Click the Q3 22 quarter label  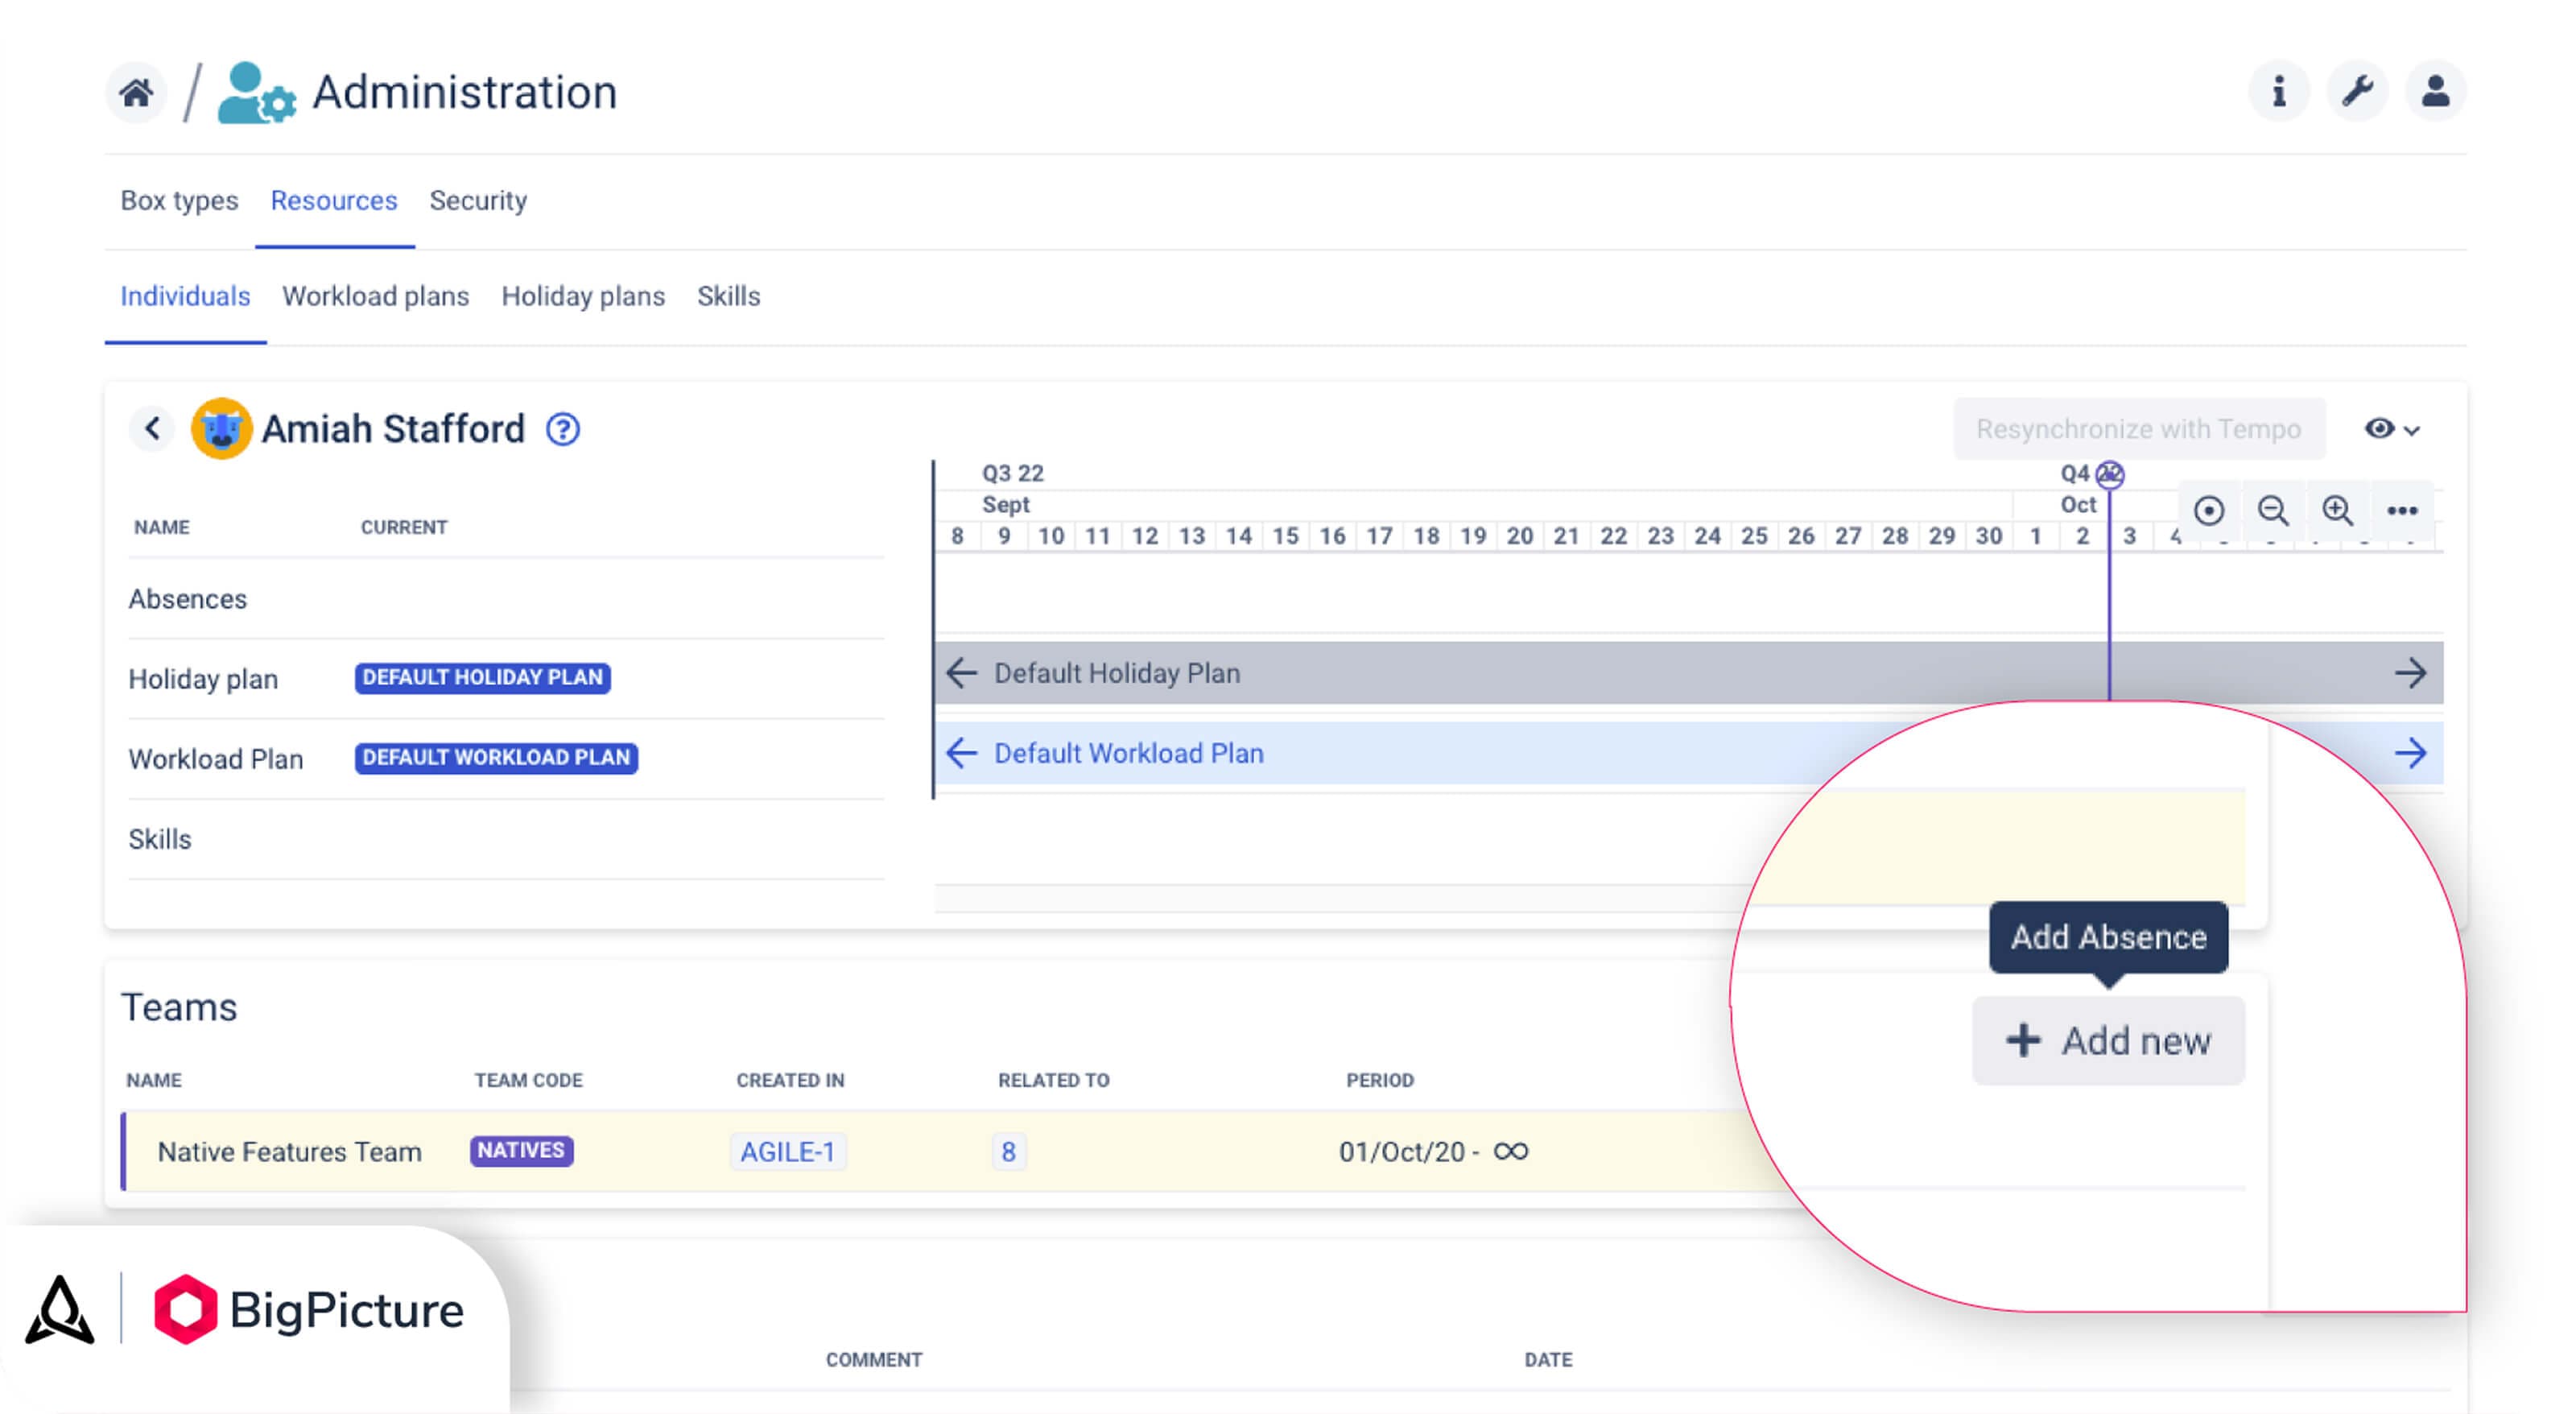[1012, 473]
